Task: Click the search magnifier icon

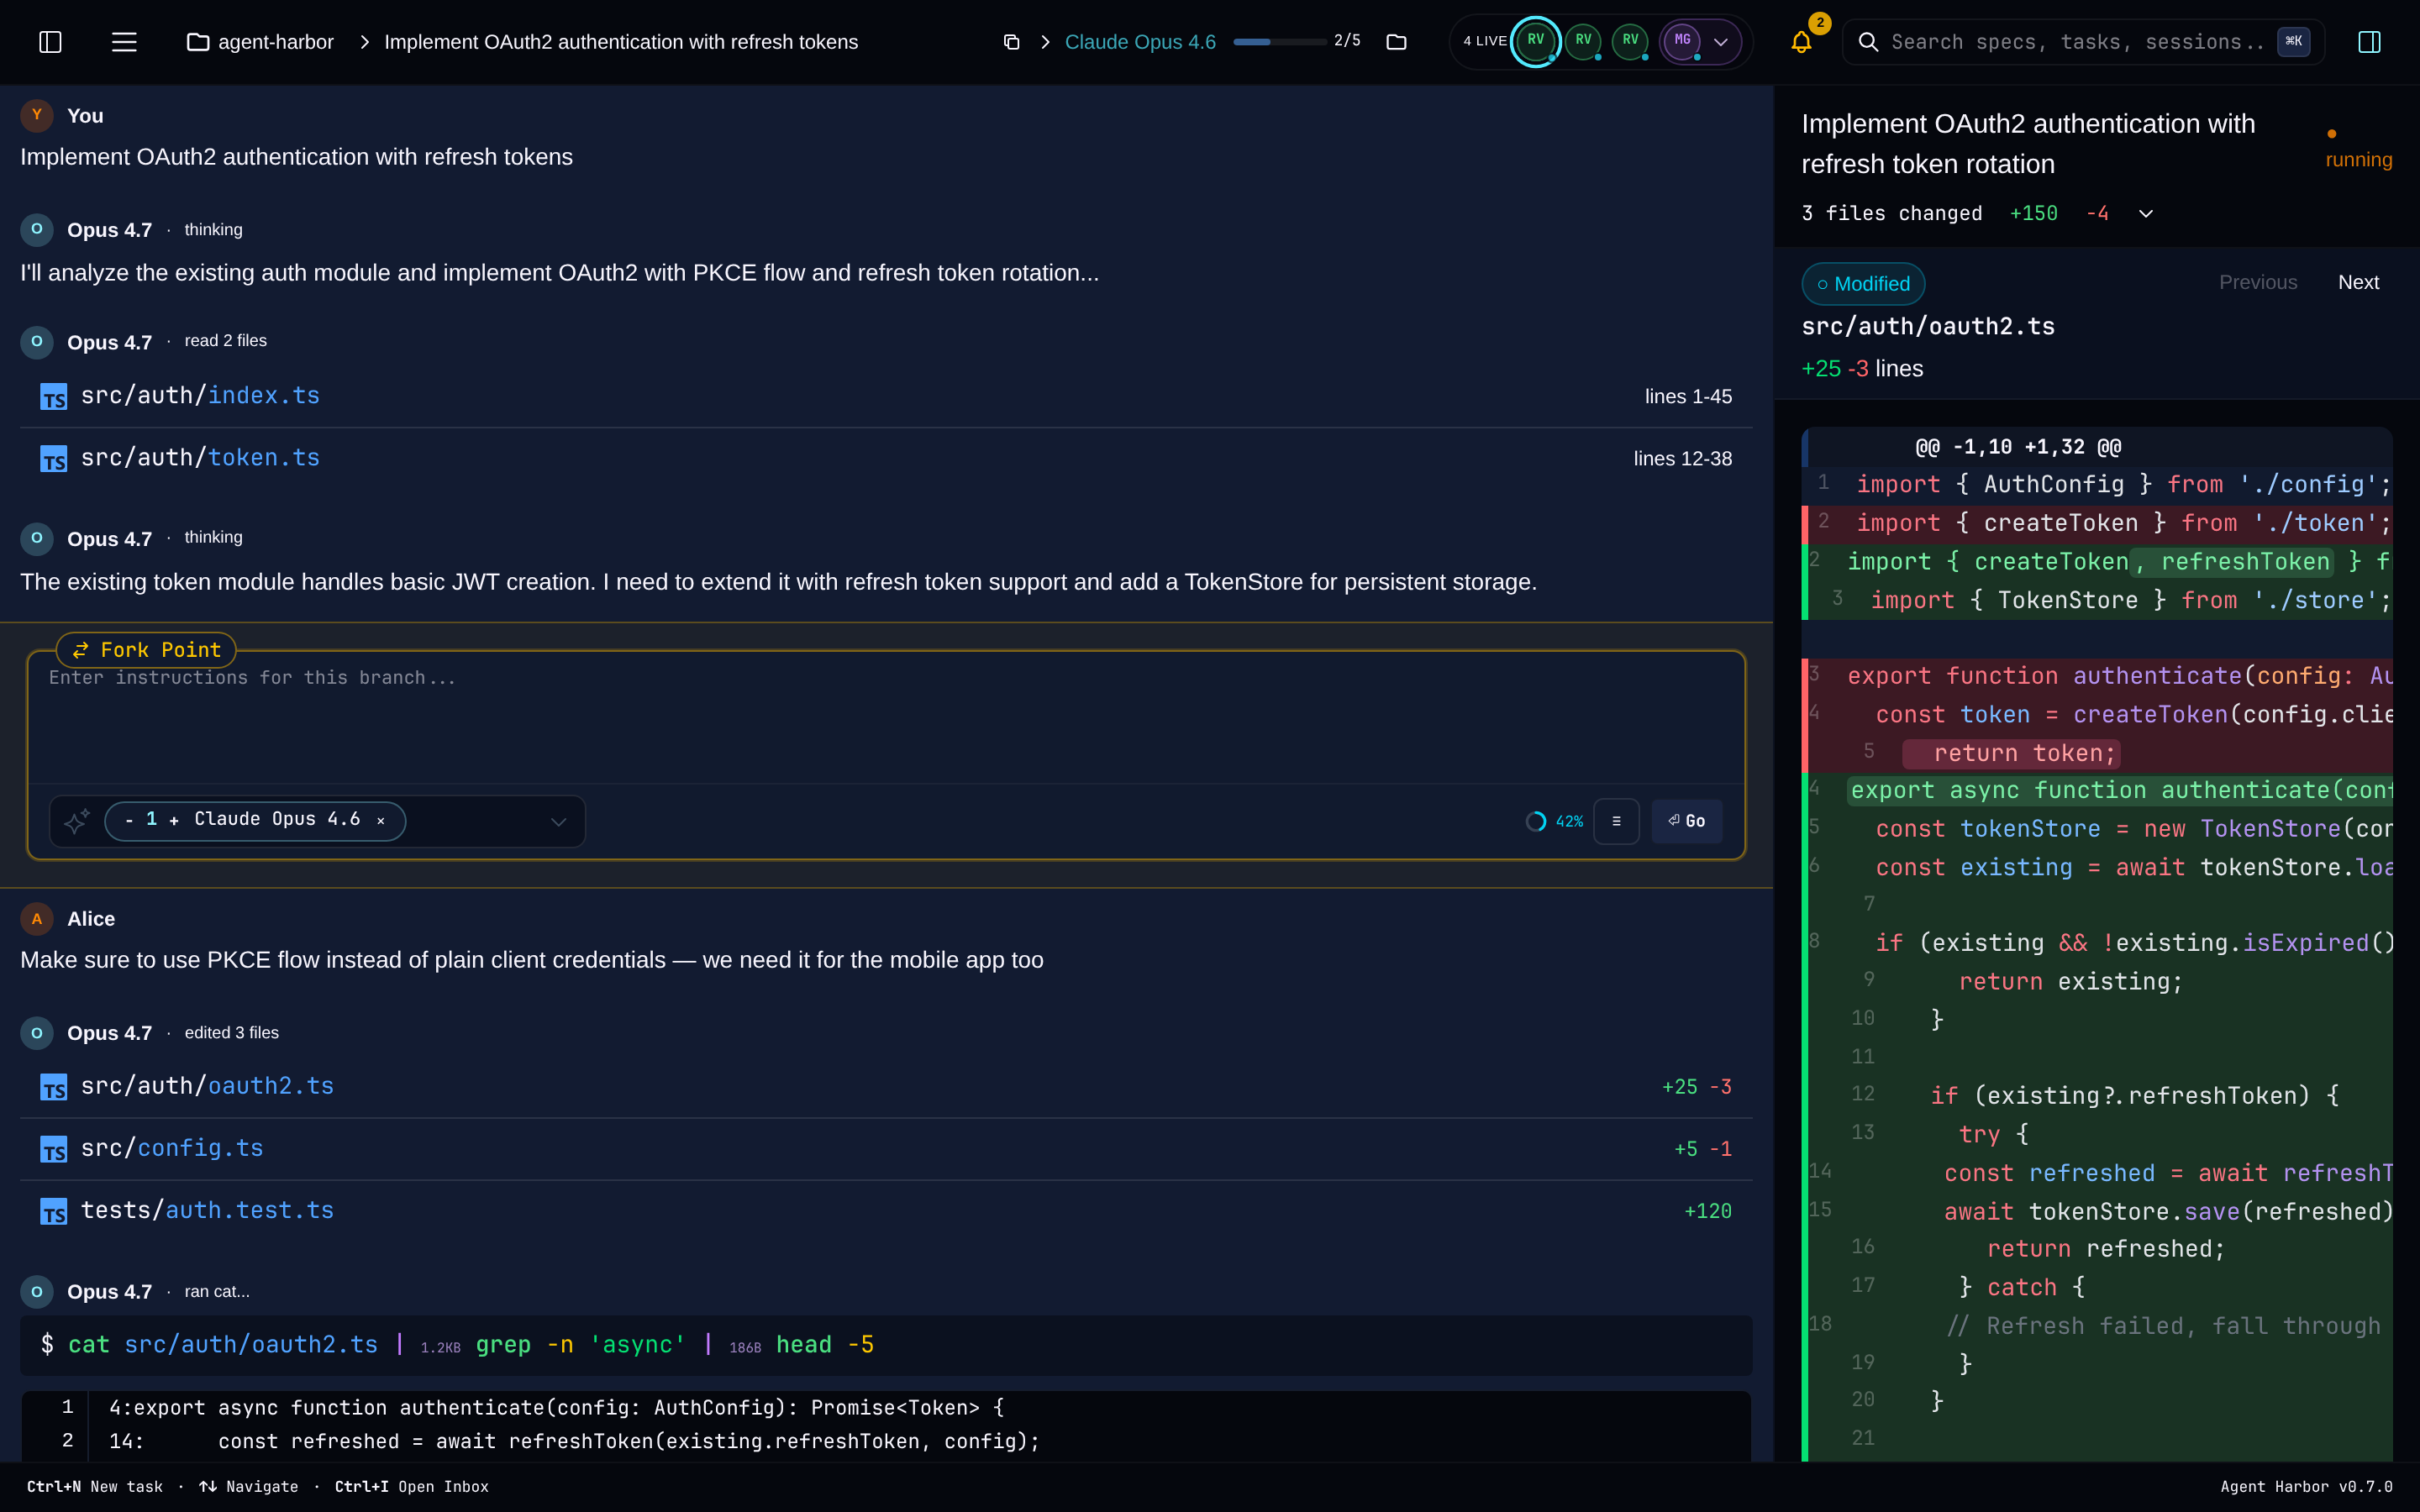Action: pos(1867,42)
